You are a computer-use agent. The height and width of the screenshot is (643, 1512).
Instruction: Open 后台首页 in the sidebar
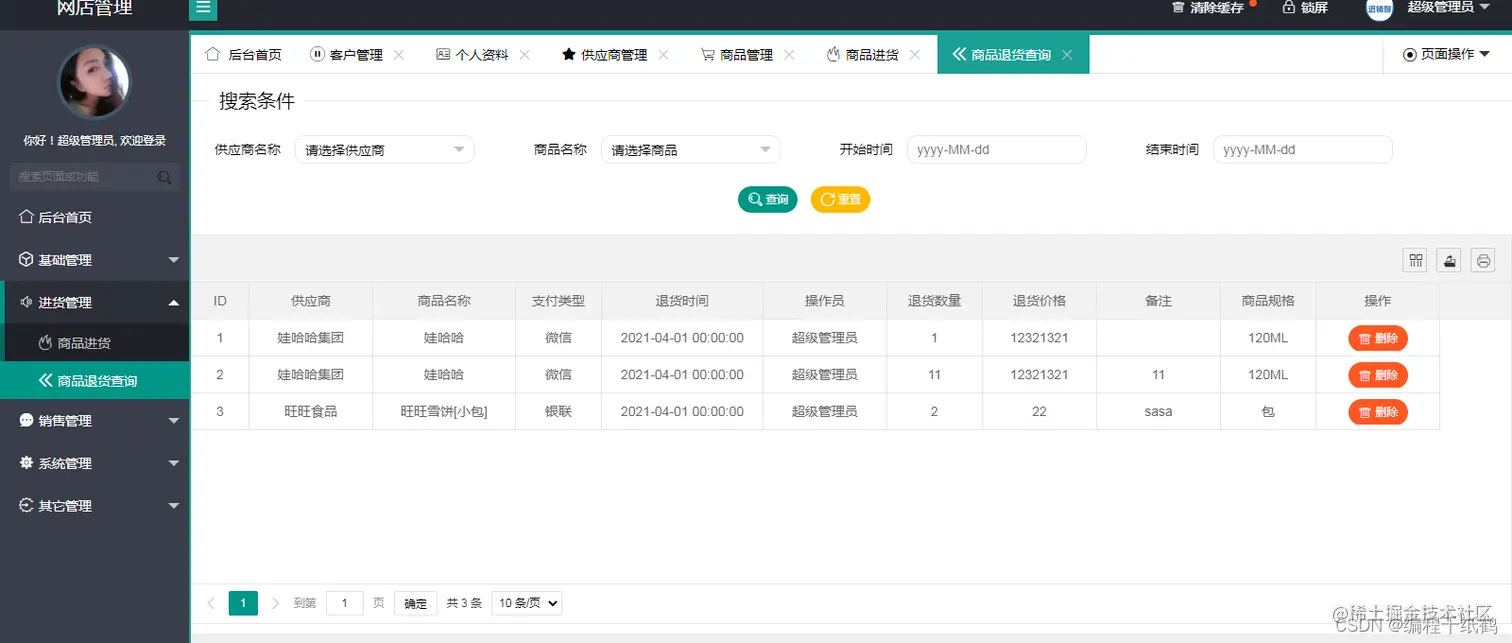[94, 217]
